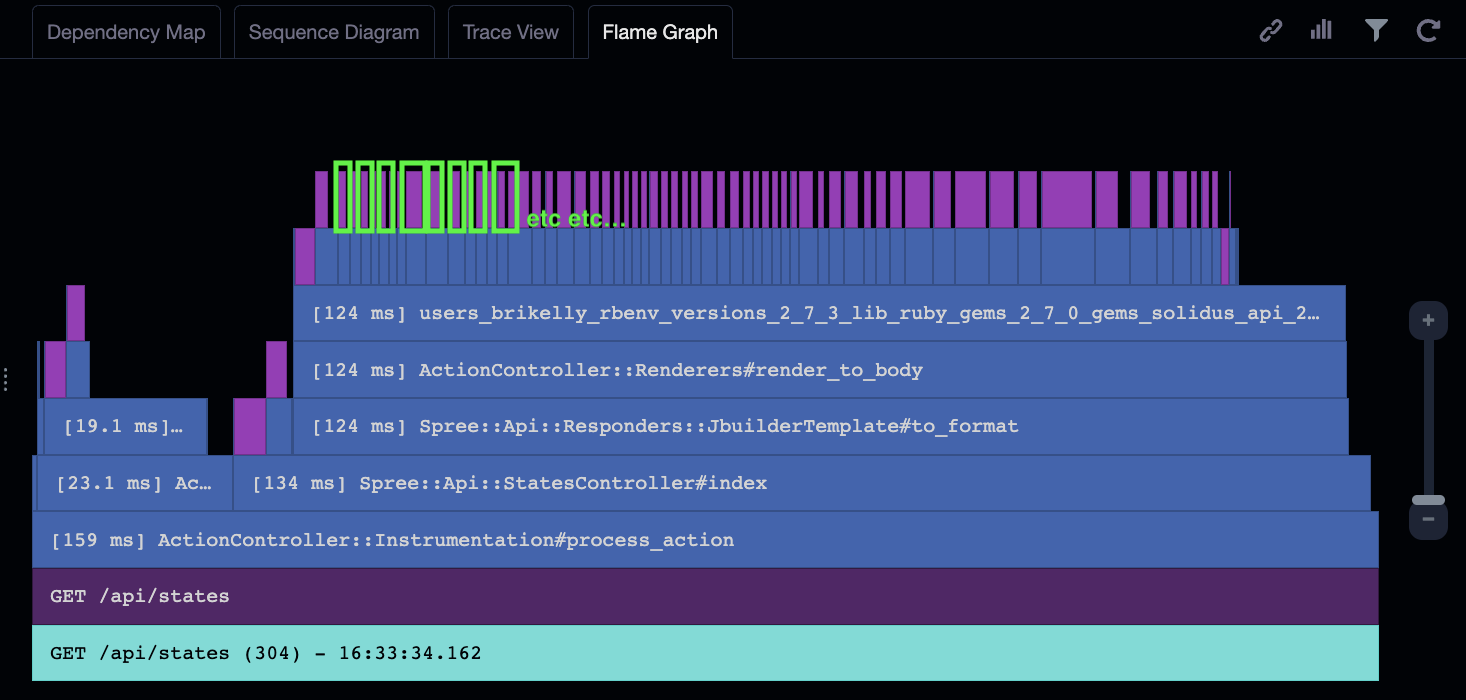Select the GET /api/states (304) root frame
This screenshot has width=1466, height=700.
(x=700, y=652)
